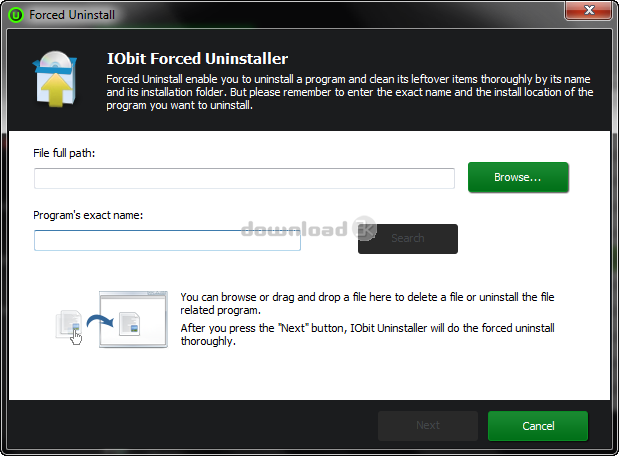Click the IObit Forced Uninstaller heading

point(197,58)
